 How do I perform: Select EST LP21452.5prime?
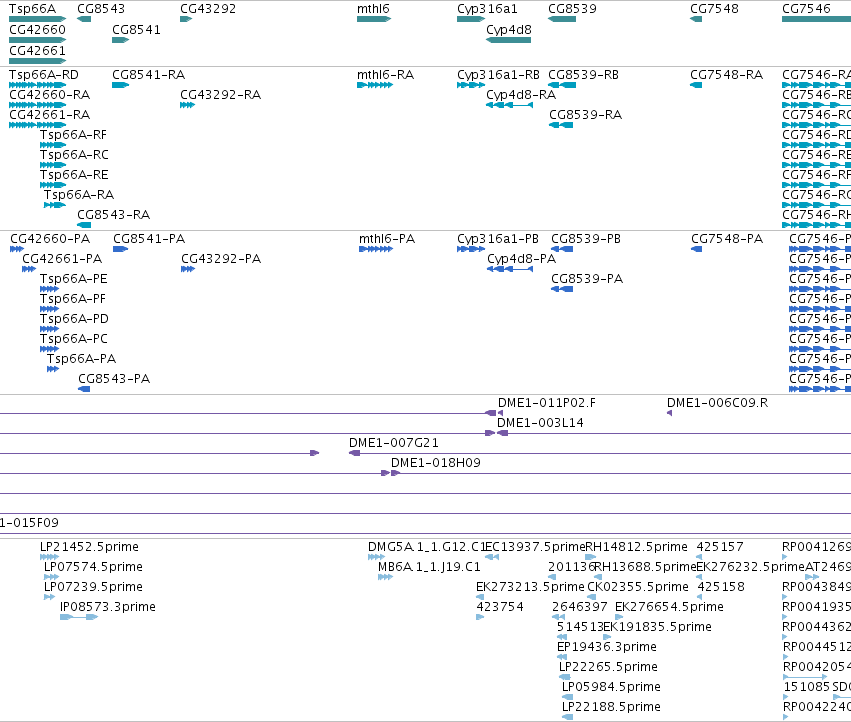coord(49,556)
